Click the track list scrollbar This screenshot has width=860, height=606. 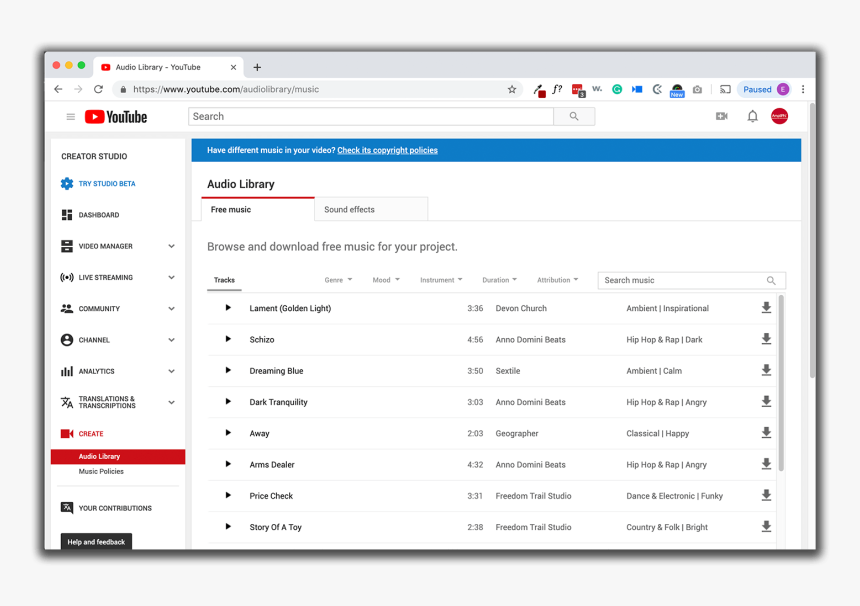point(781,383)
